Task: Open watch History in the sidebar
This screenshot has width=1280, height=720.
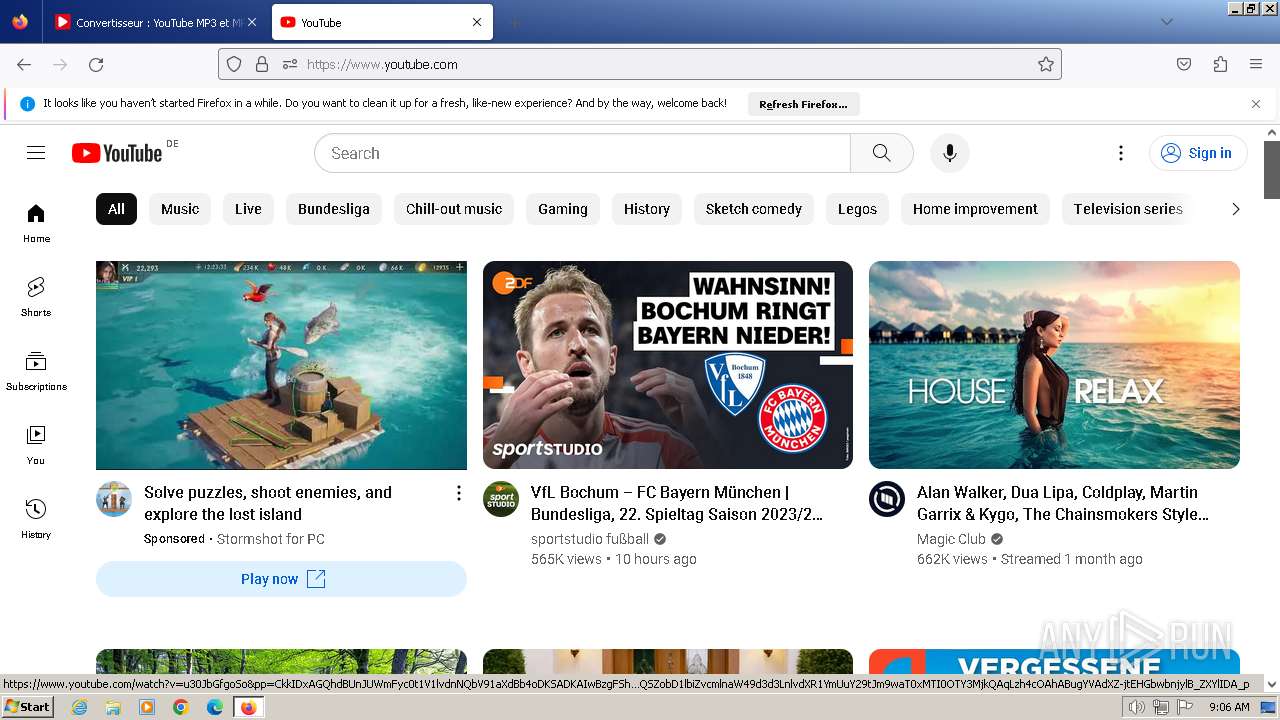Action: coord(36,519)
